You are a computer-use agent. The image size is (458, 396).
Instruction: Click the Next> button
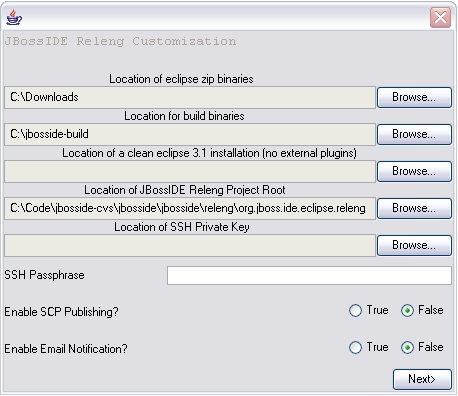pos(422,379)
